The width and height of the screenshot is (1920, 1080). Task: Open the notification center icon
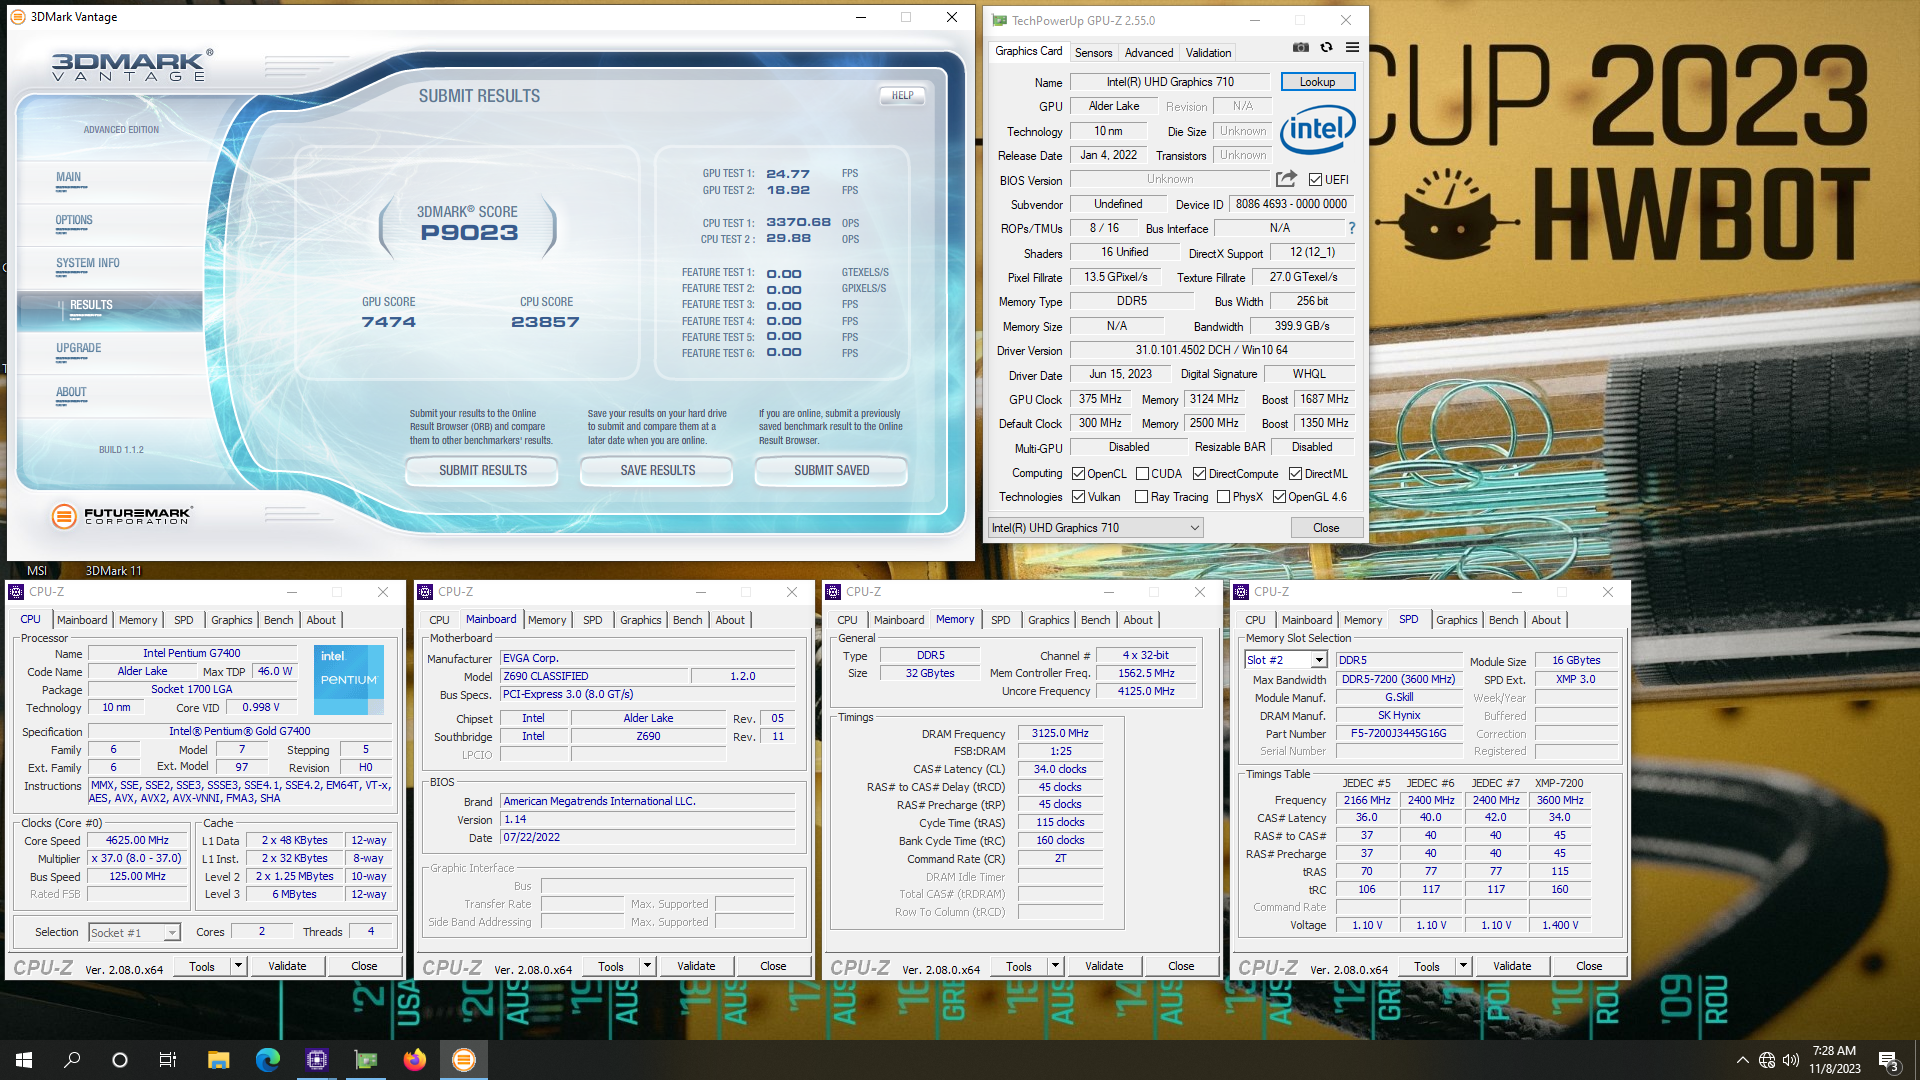[x=1888, y=1060]
